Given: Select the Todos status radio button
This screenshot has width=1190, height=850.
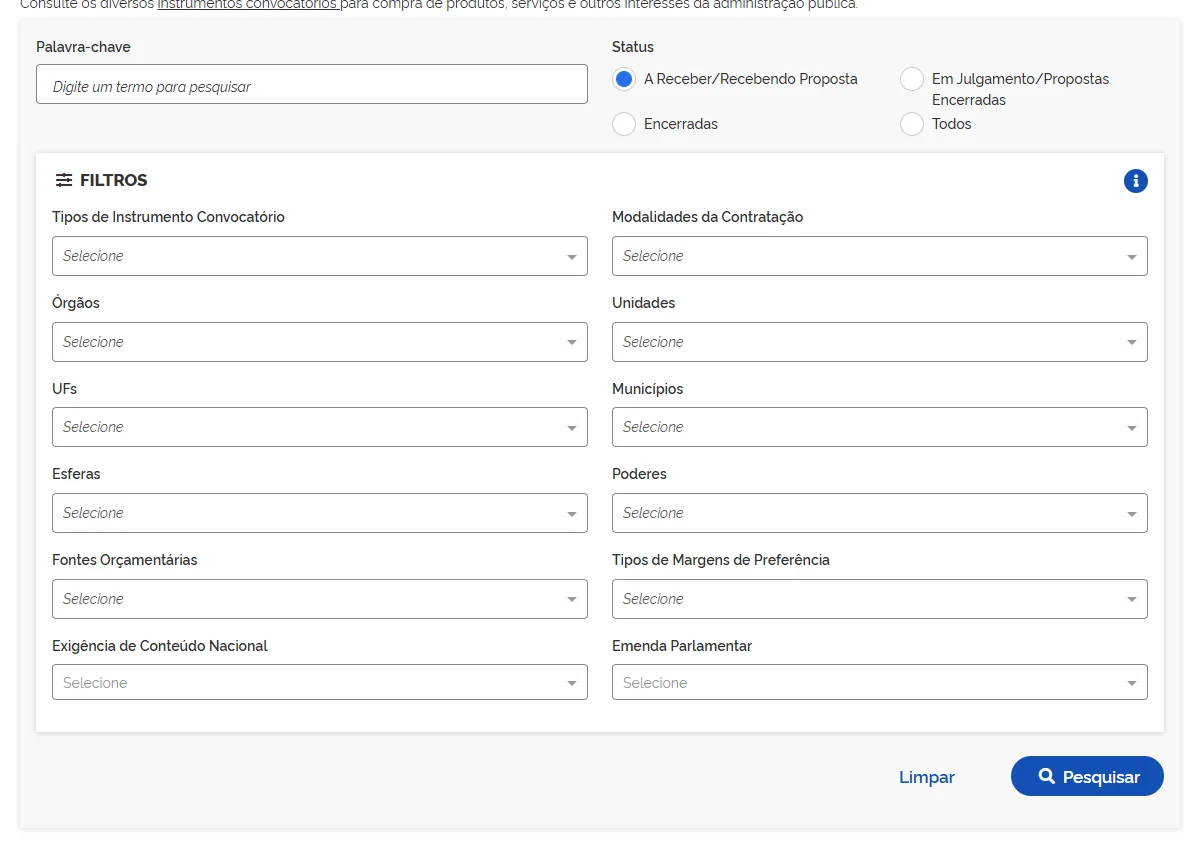Looking at the screenshot, I should 911,124.
